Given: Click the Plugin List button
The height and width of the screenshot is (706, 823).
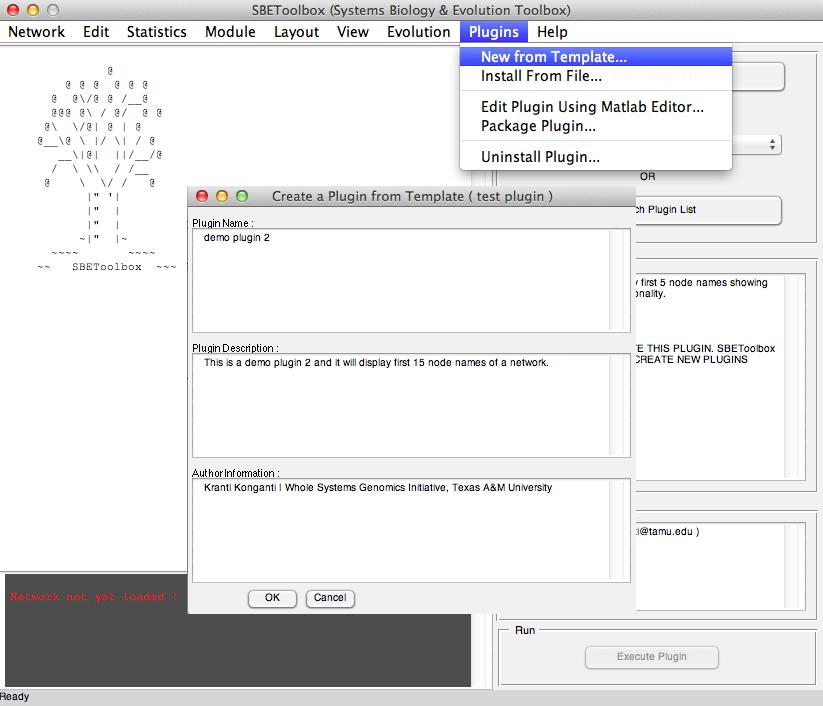Looking at the screenshot, I should (x=708, y=210).
